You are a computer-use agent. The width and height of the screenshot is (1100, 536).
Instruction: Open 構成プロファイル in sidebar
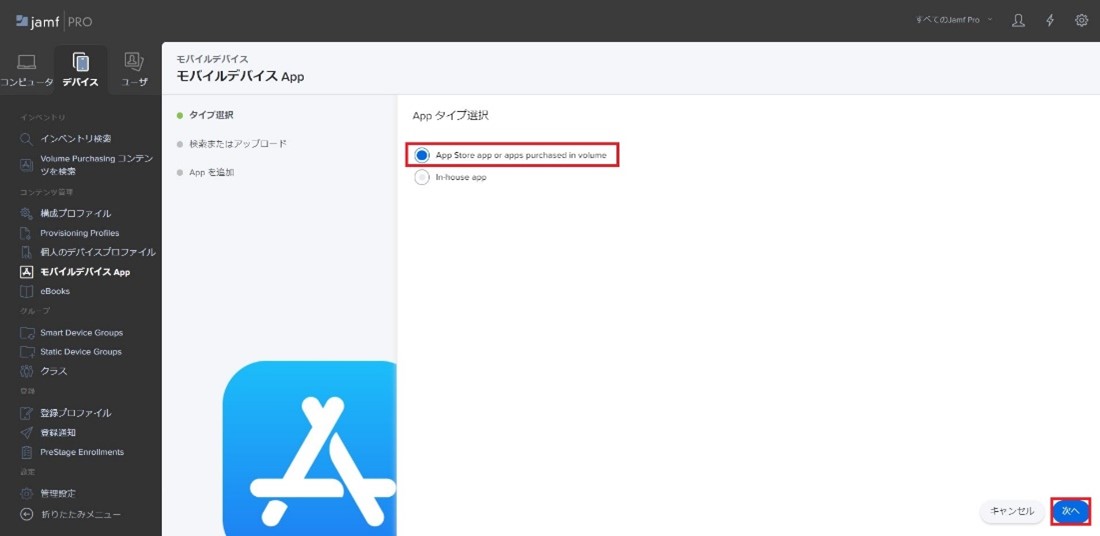coord(75,213)
